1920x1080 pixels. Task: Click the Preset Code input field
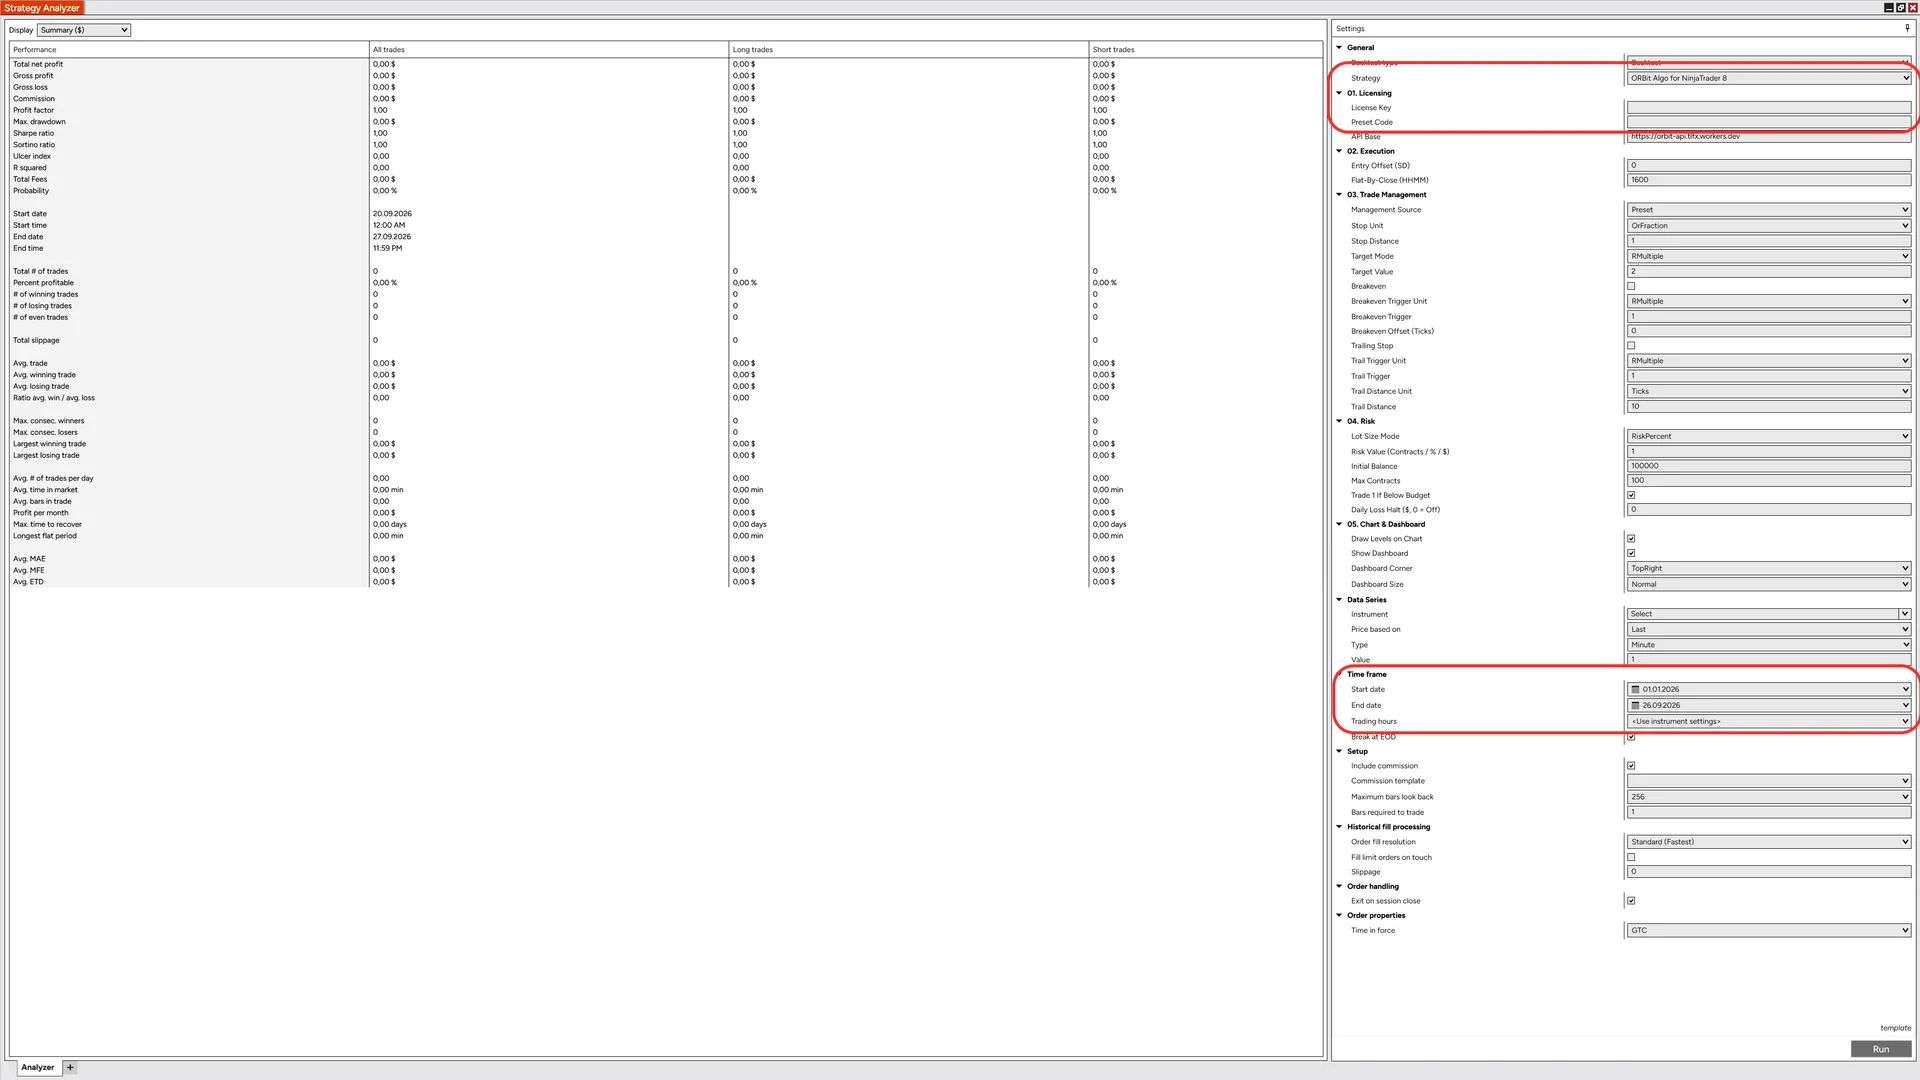coord(1769,122)
